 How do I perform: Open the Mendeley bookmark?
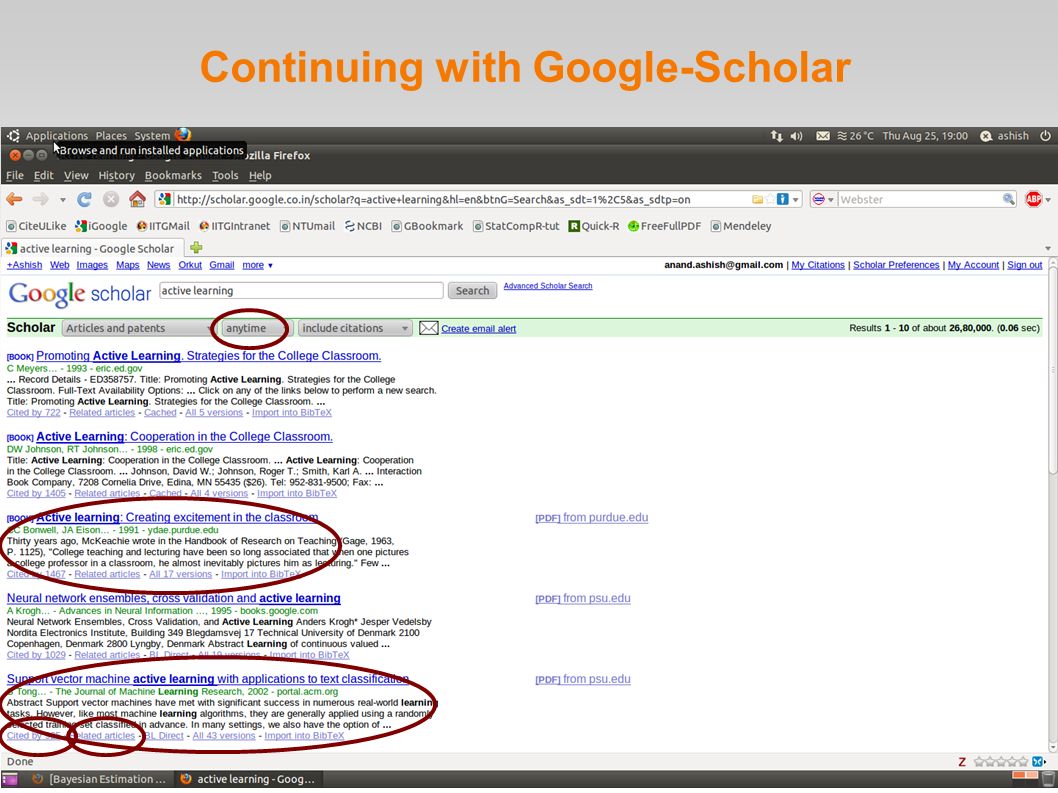coord(741,226)
